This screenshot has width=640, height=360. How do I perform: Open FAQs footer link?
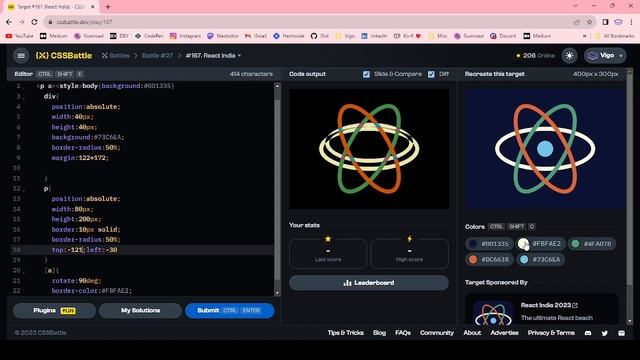(x=402, y=333)
